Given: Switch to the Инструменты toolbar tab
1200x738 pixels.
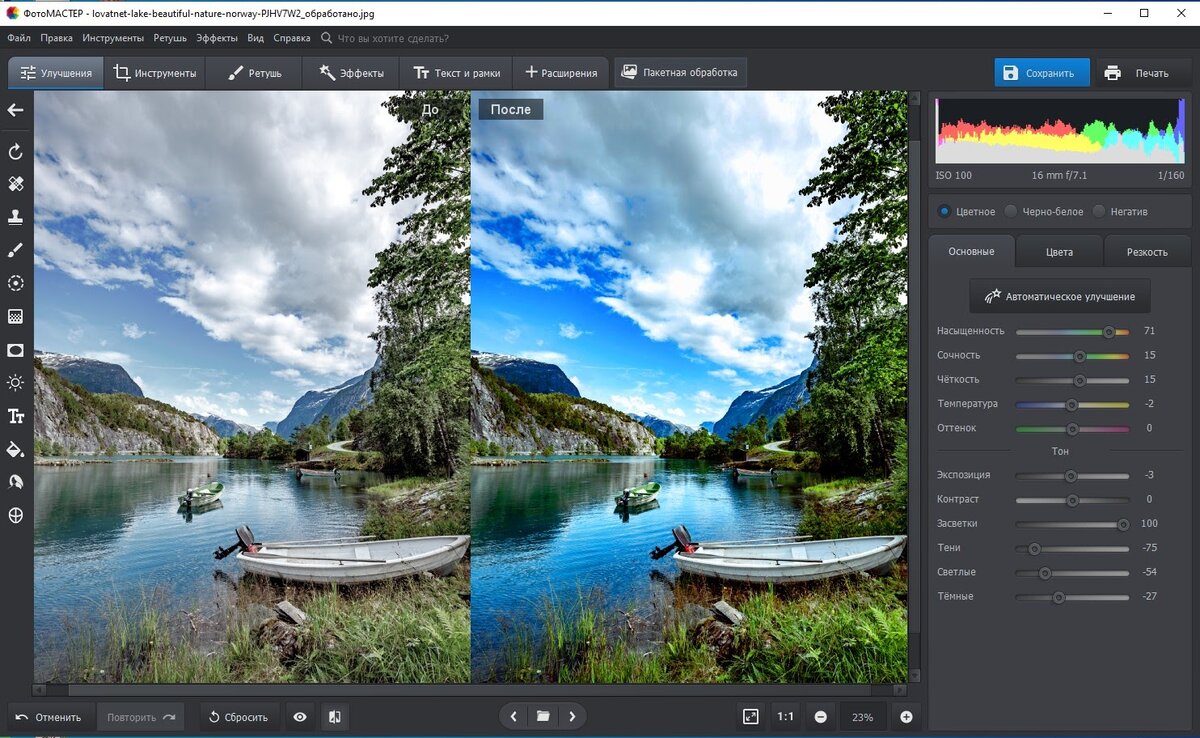Looking at the screenshot, I should 154,73.
